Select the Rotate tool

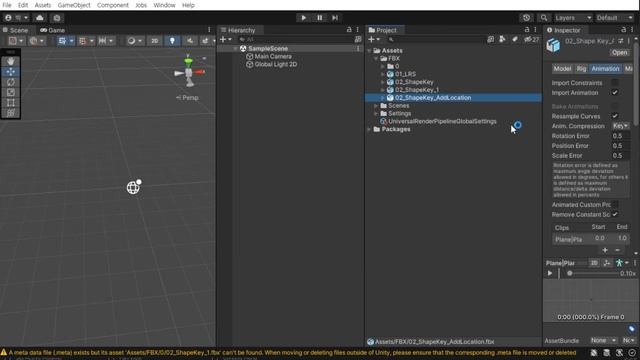click(11, 82)
